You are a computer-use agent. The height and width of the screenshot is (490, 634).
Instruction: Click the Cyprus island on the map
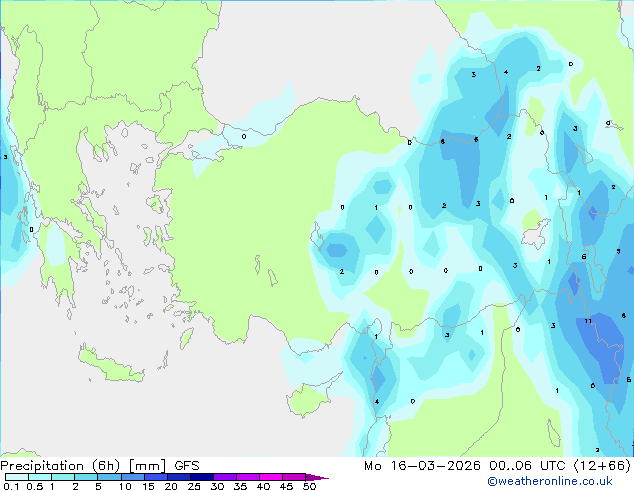pos(311,396)
